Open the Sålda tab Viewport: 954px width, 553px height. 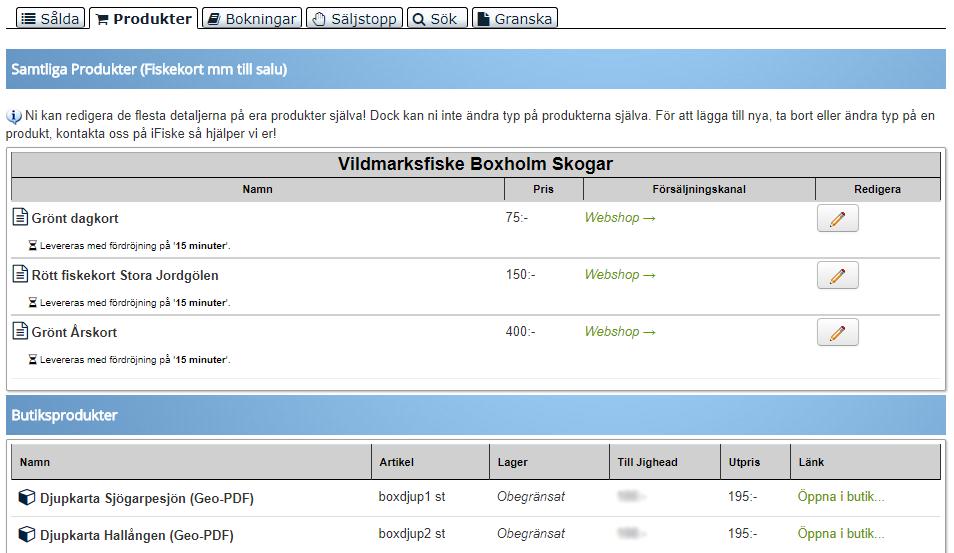tap(50, 18)
